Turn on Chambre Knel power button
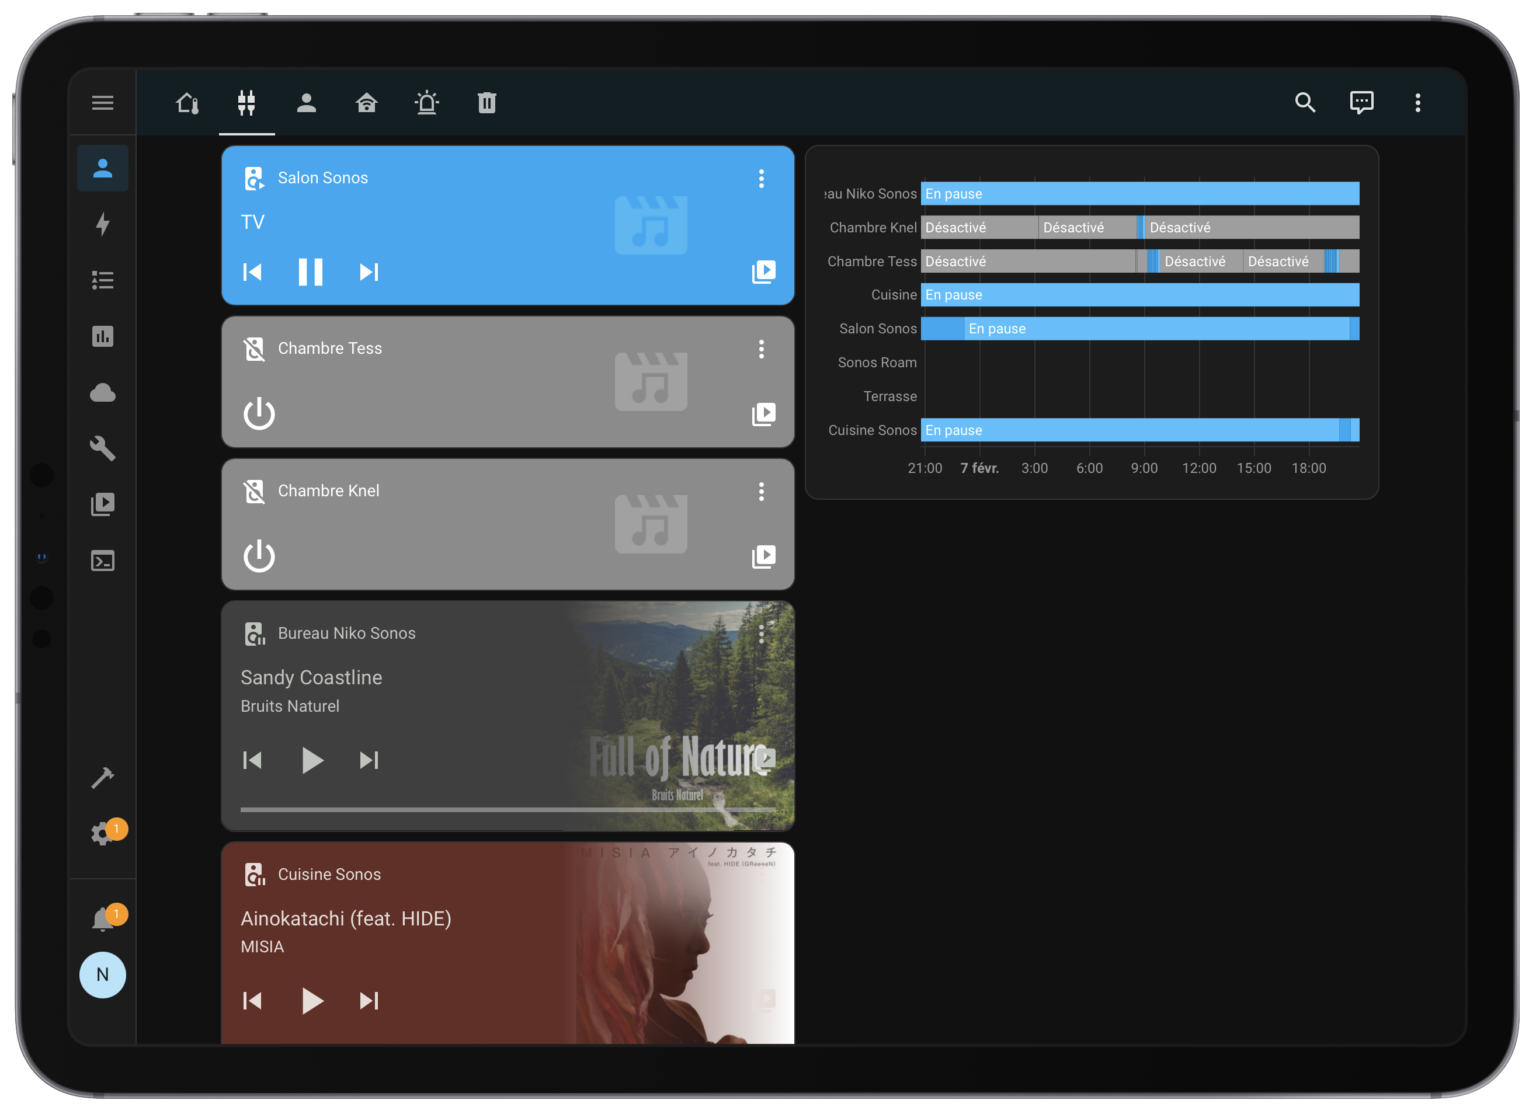 click(259, 555)
